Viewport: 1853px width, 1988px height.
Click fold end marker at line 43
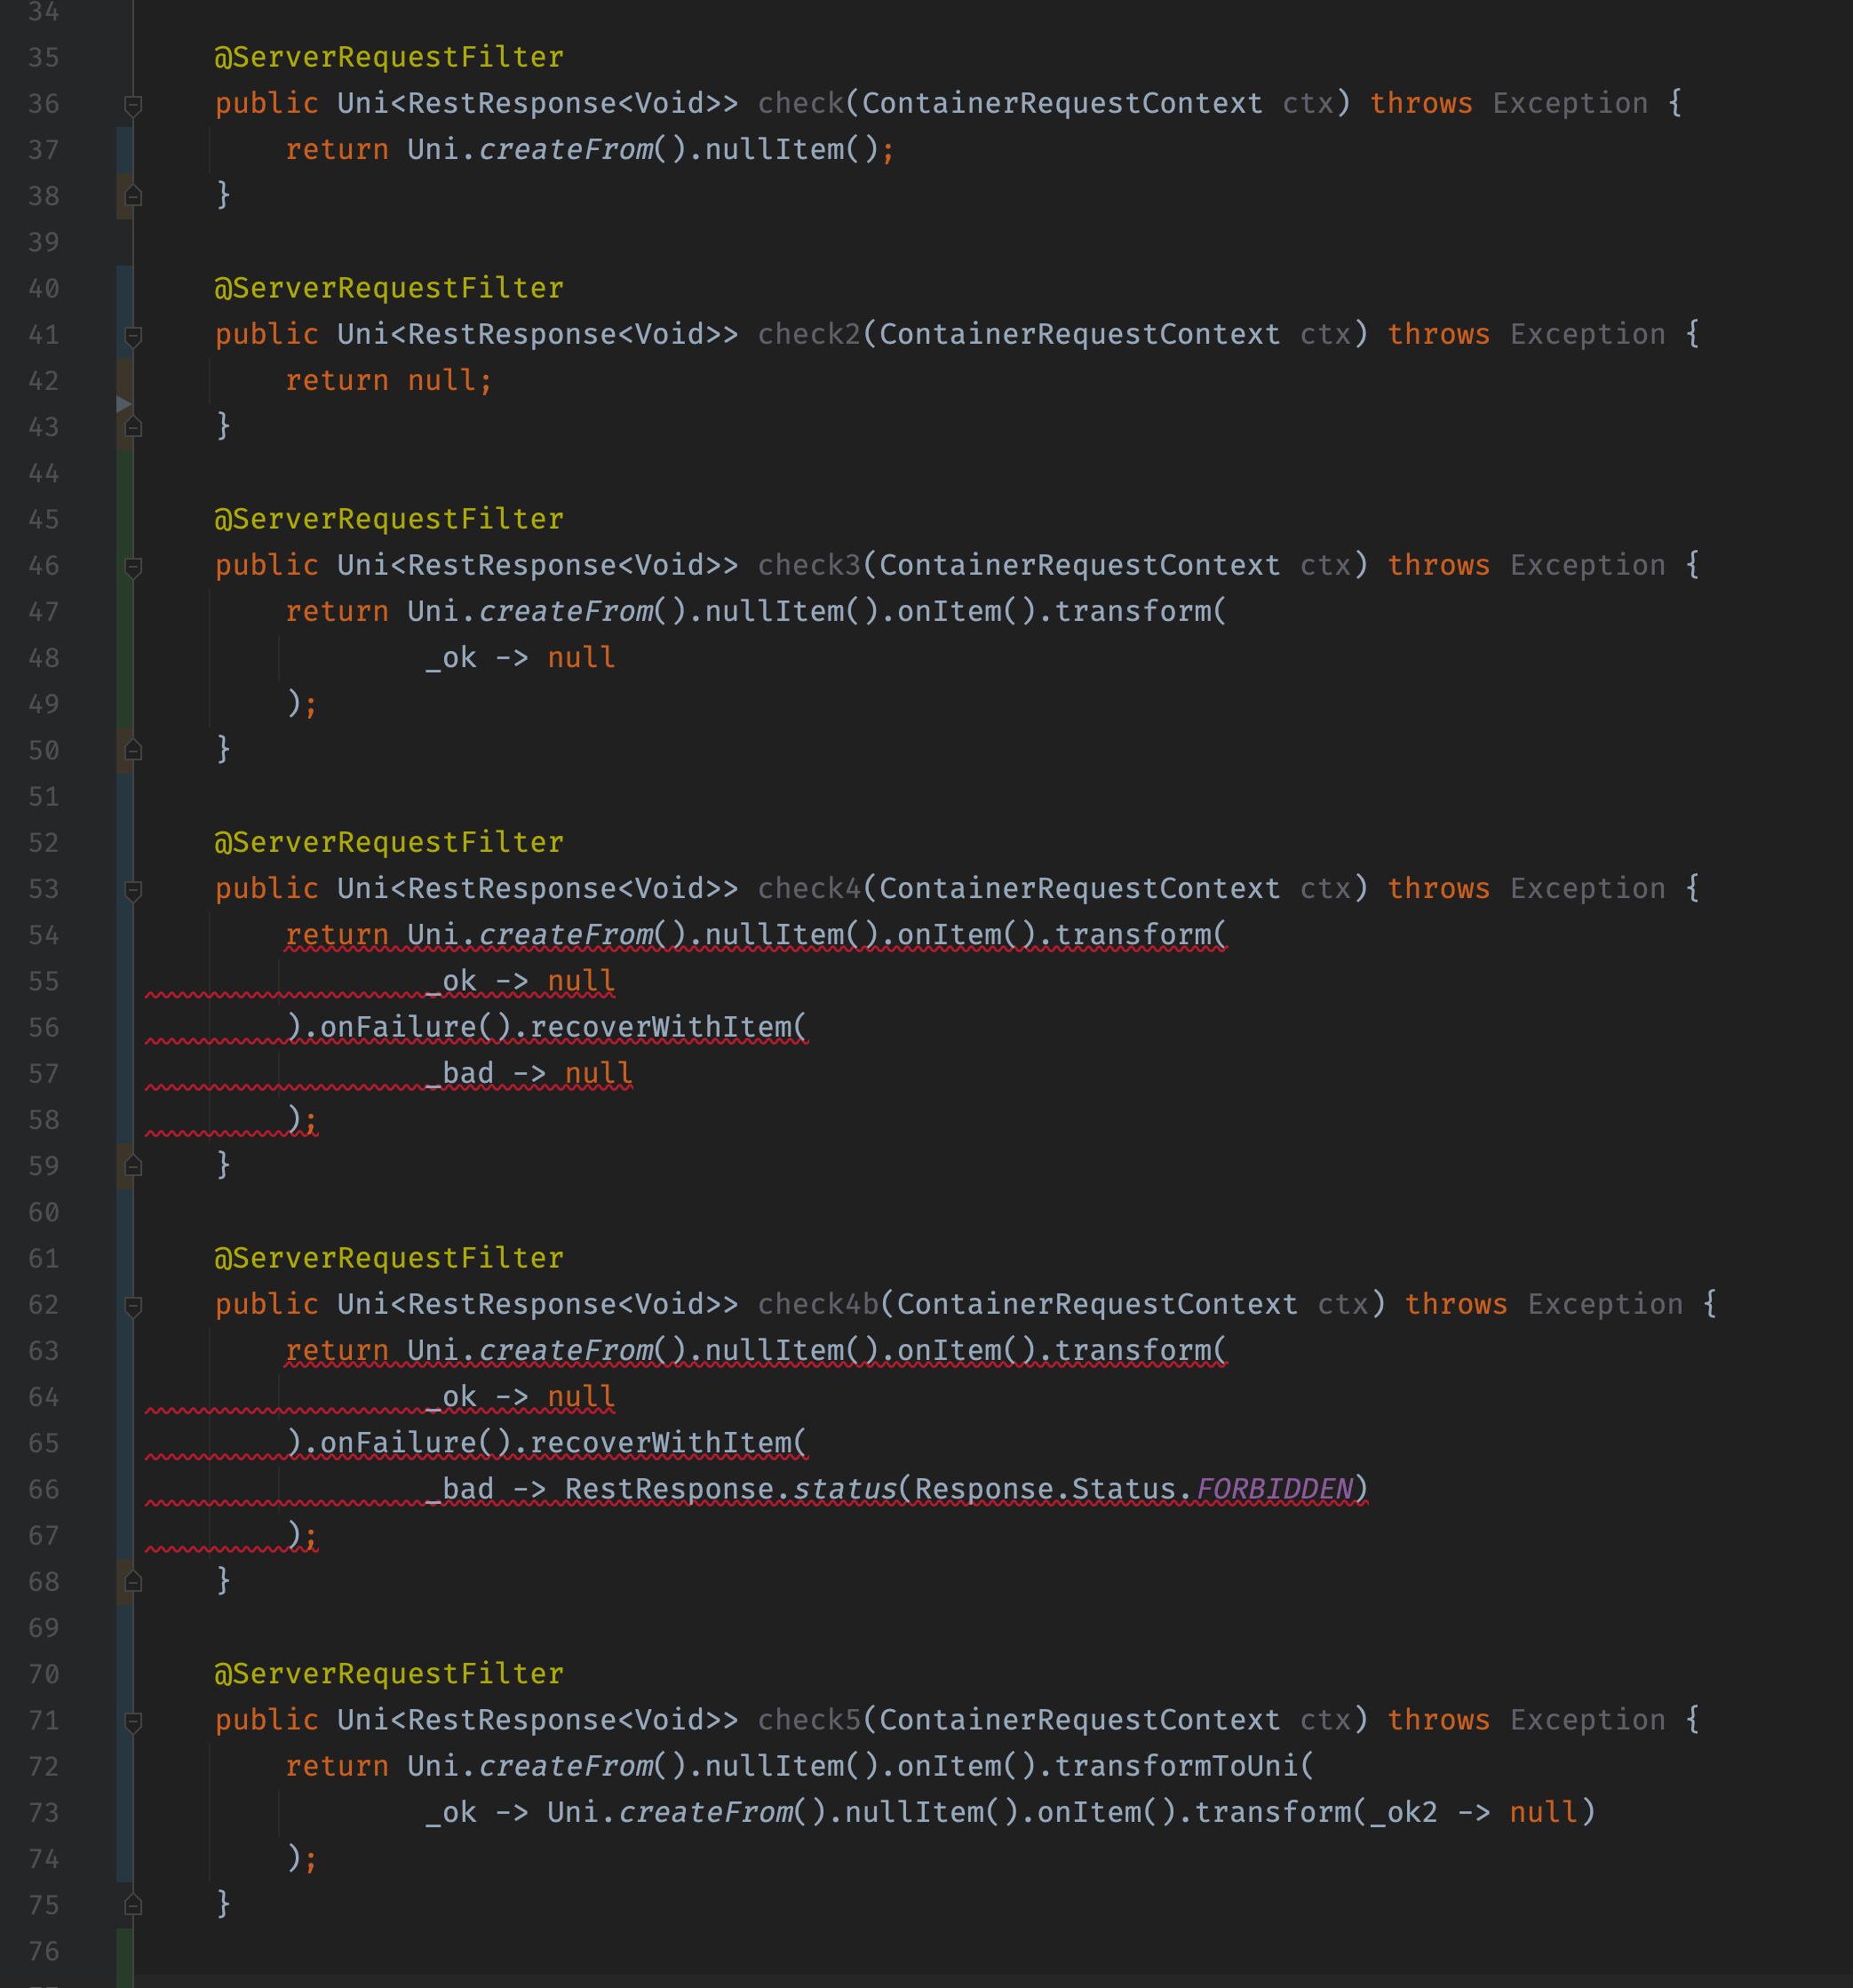tap(133, 427)
